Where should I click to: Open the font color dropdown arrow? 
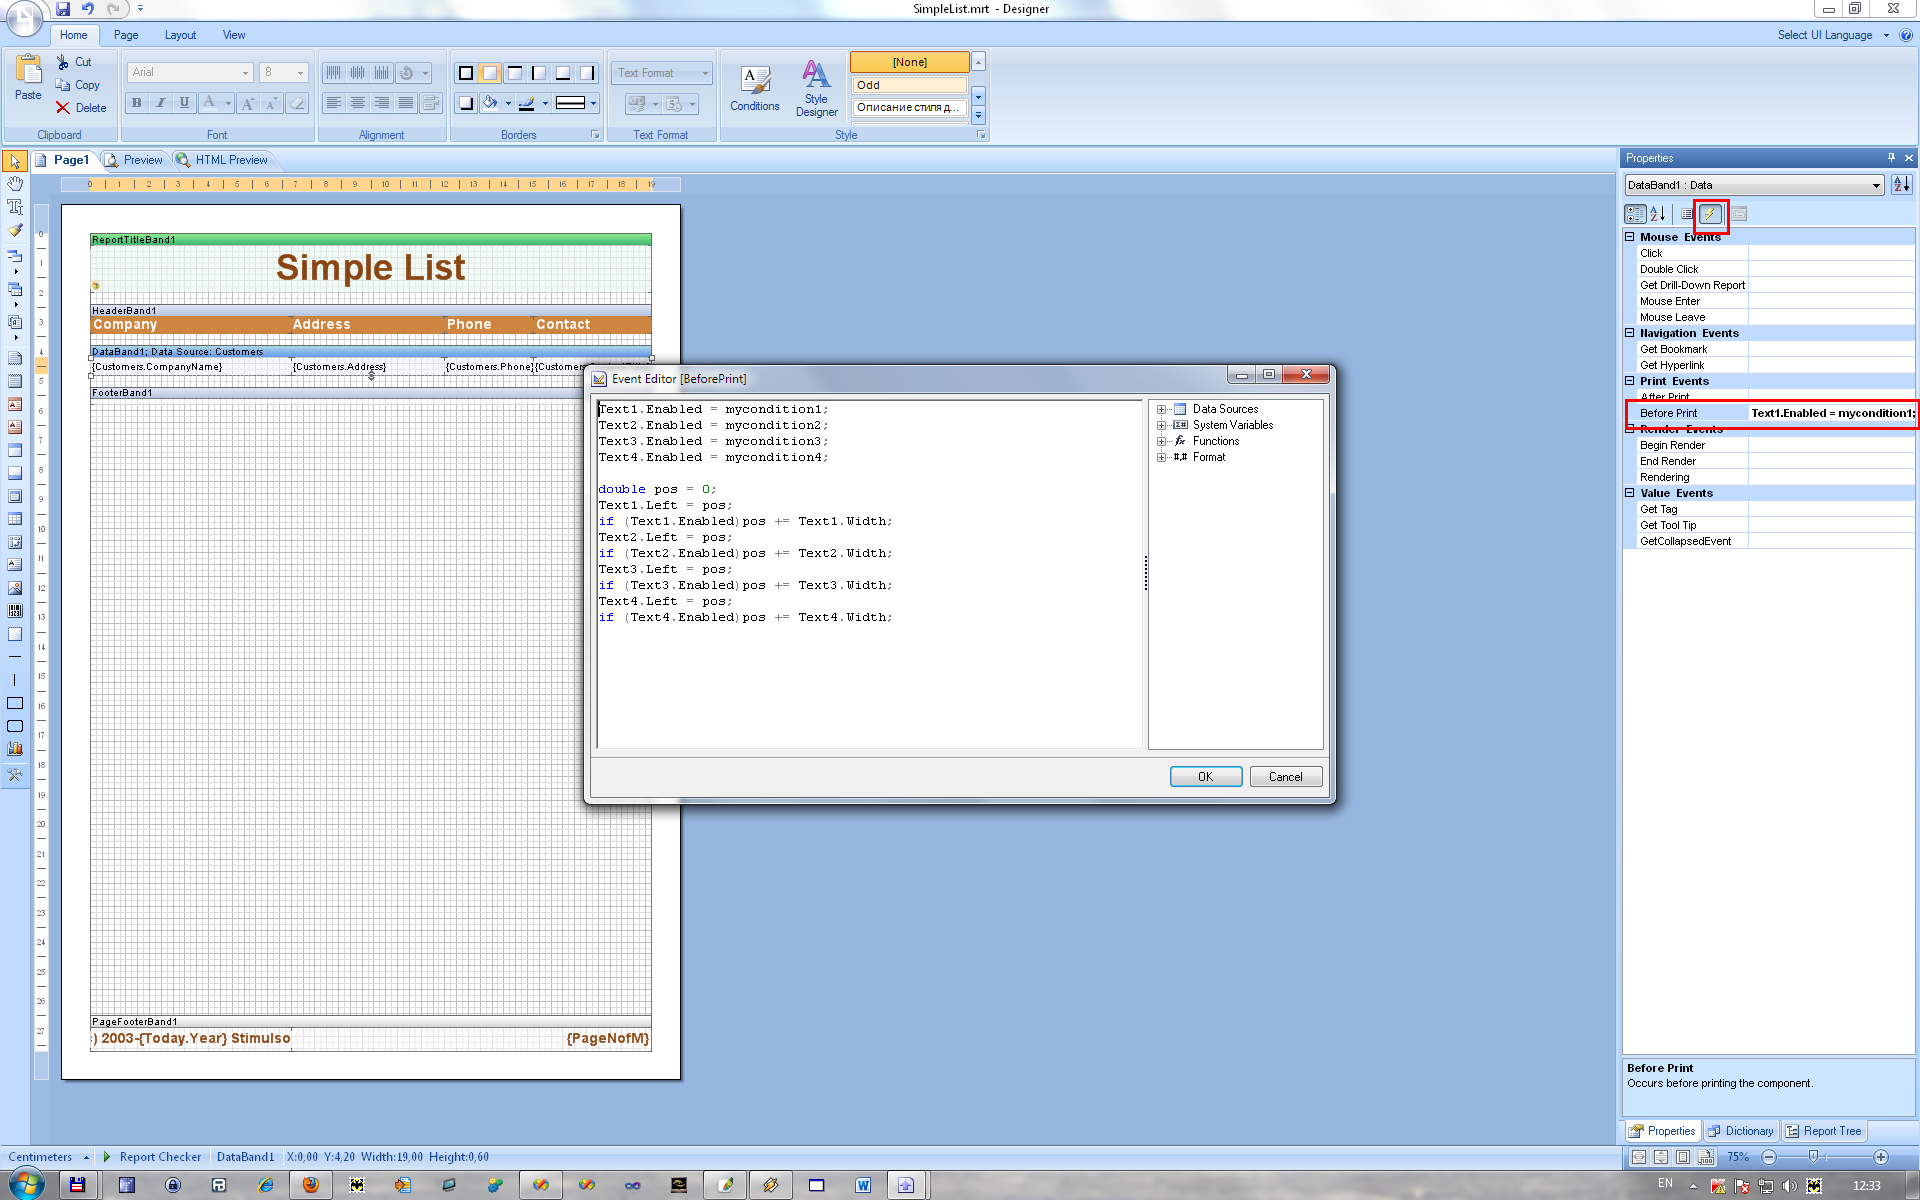(228, 103)
